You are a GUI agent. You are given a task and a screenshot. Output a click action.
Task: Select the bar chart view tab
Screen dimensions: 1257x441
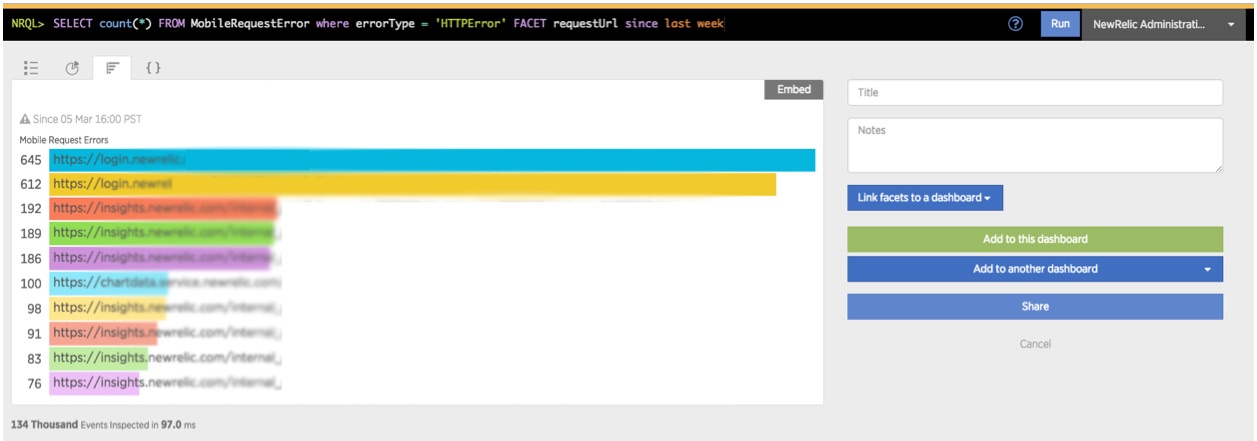[x=113, y=68]
